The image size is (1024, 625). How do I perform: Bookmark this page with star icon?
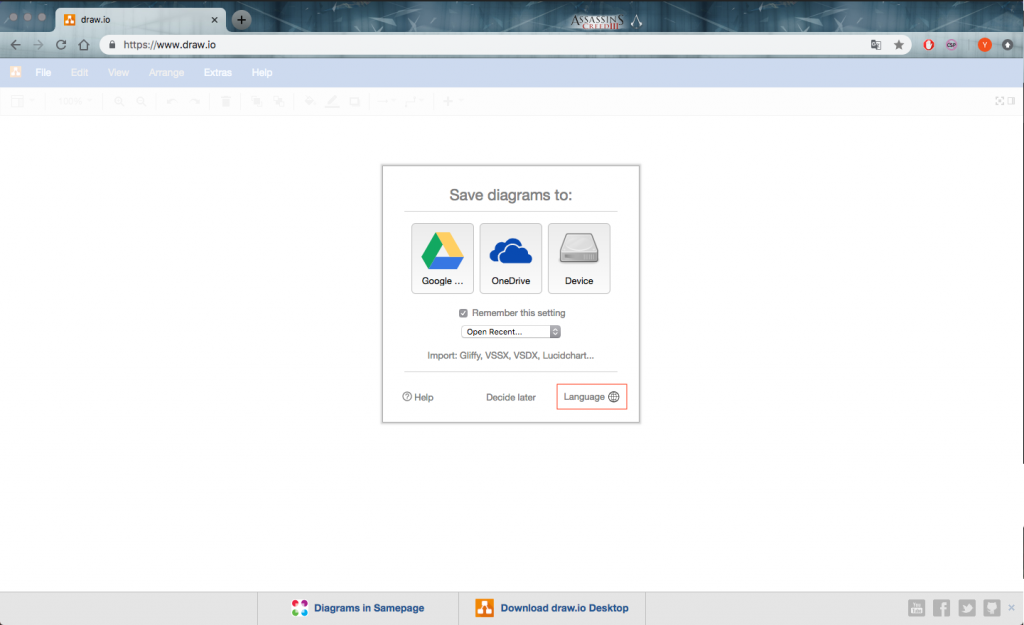[899, 44]
